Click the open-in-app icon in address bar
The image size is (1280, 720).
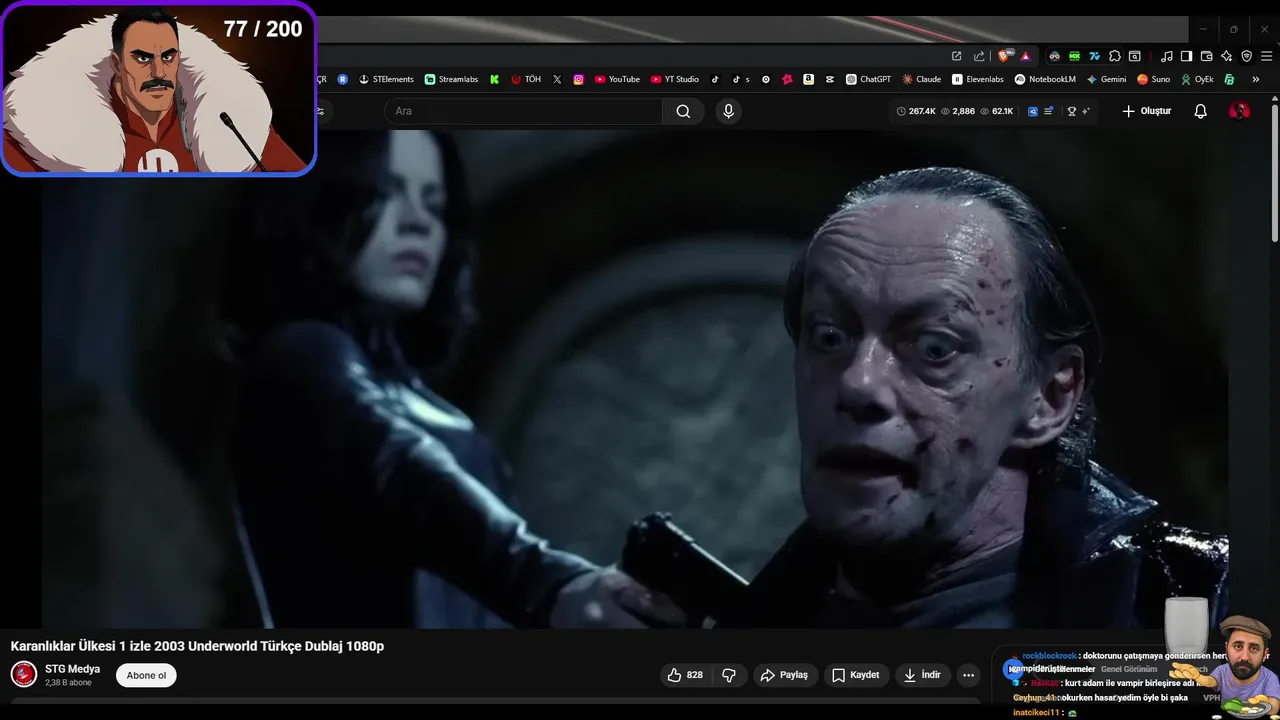coord(956,56)
